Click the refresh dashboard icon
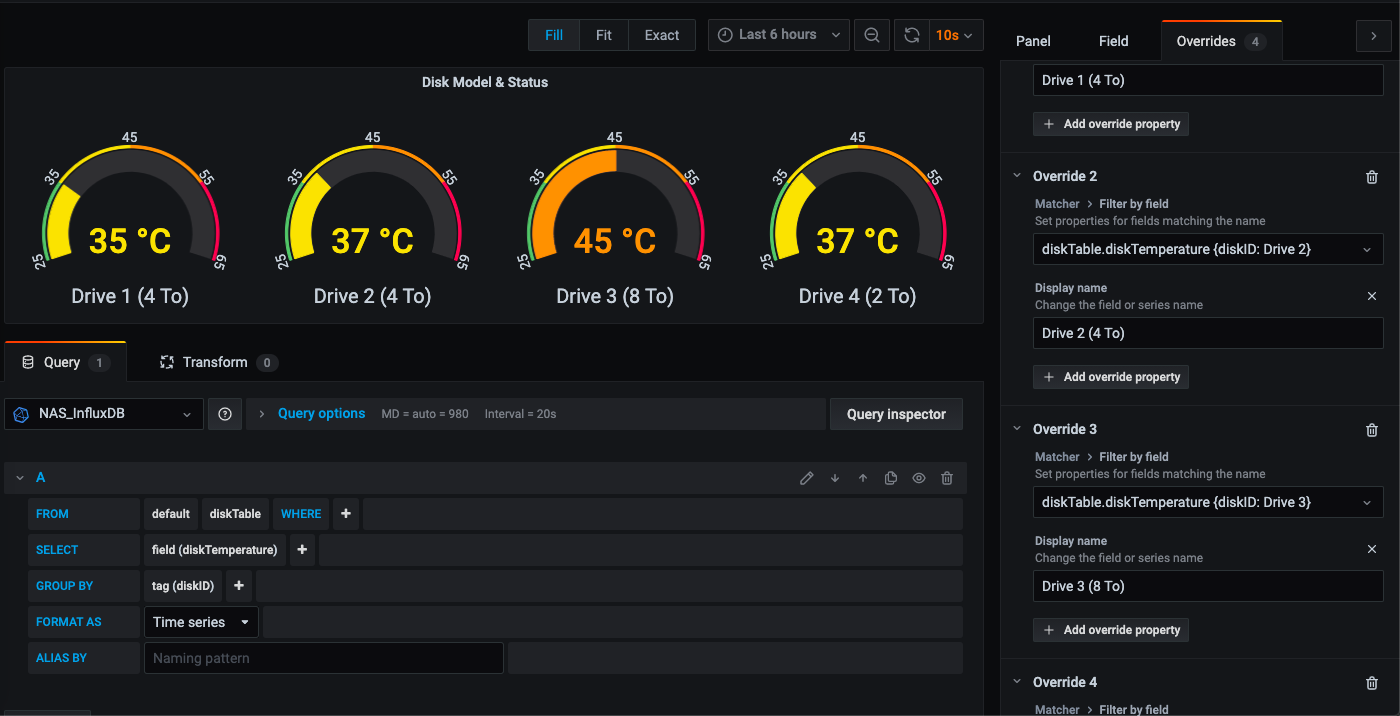The height and width of the screenshot is (716, 1400). click(x=911, y=35)
